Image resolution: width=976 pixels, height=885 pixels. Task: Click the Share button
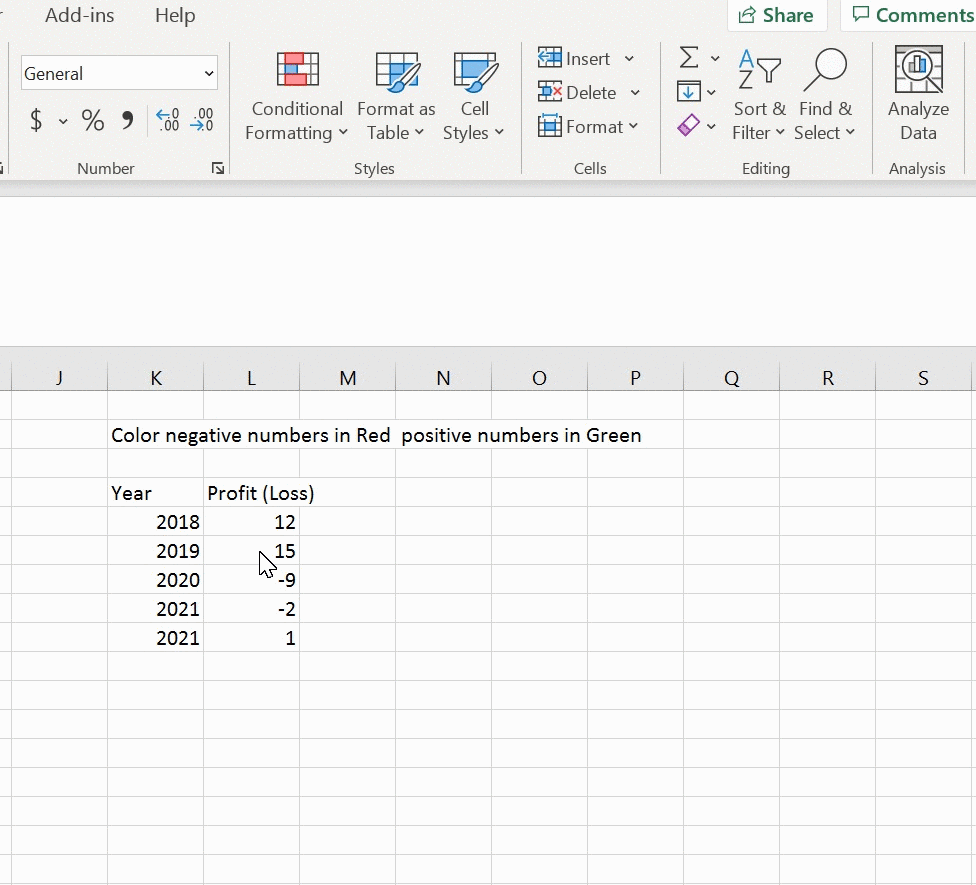point(776,15)
